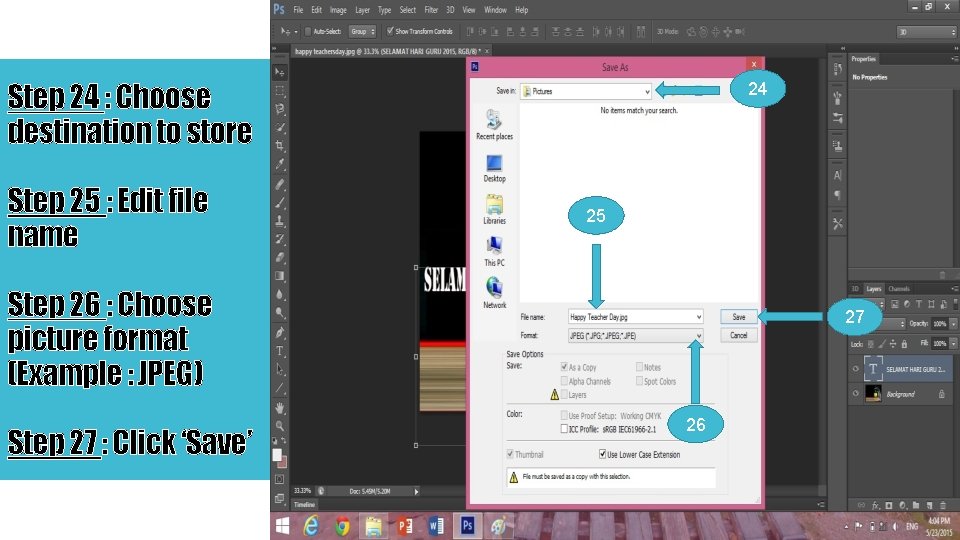The height and width of the screenshot is (540, 960).
Task: Expand the File name dropdown arrow
Action: 698,317
